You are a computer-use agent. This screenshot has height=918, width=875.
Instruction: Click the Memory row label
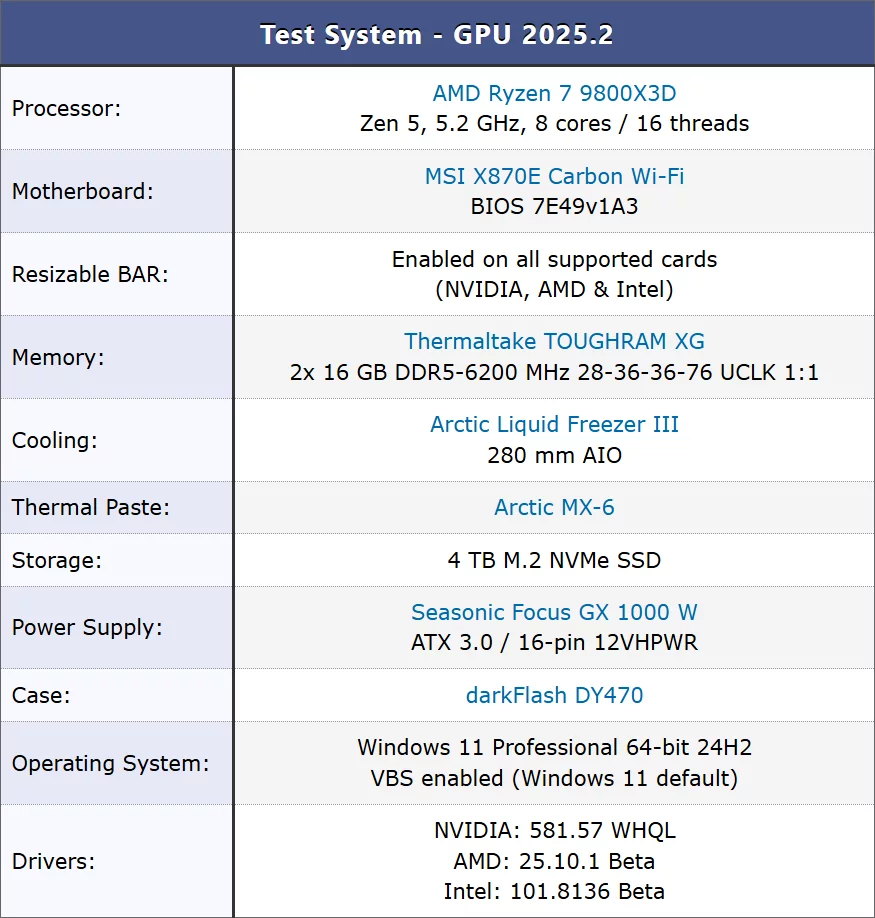57,357
